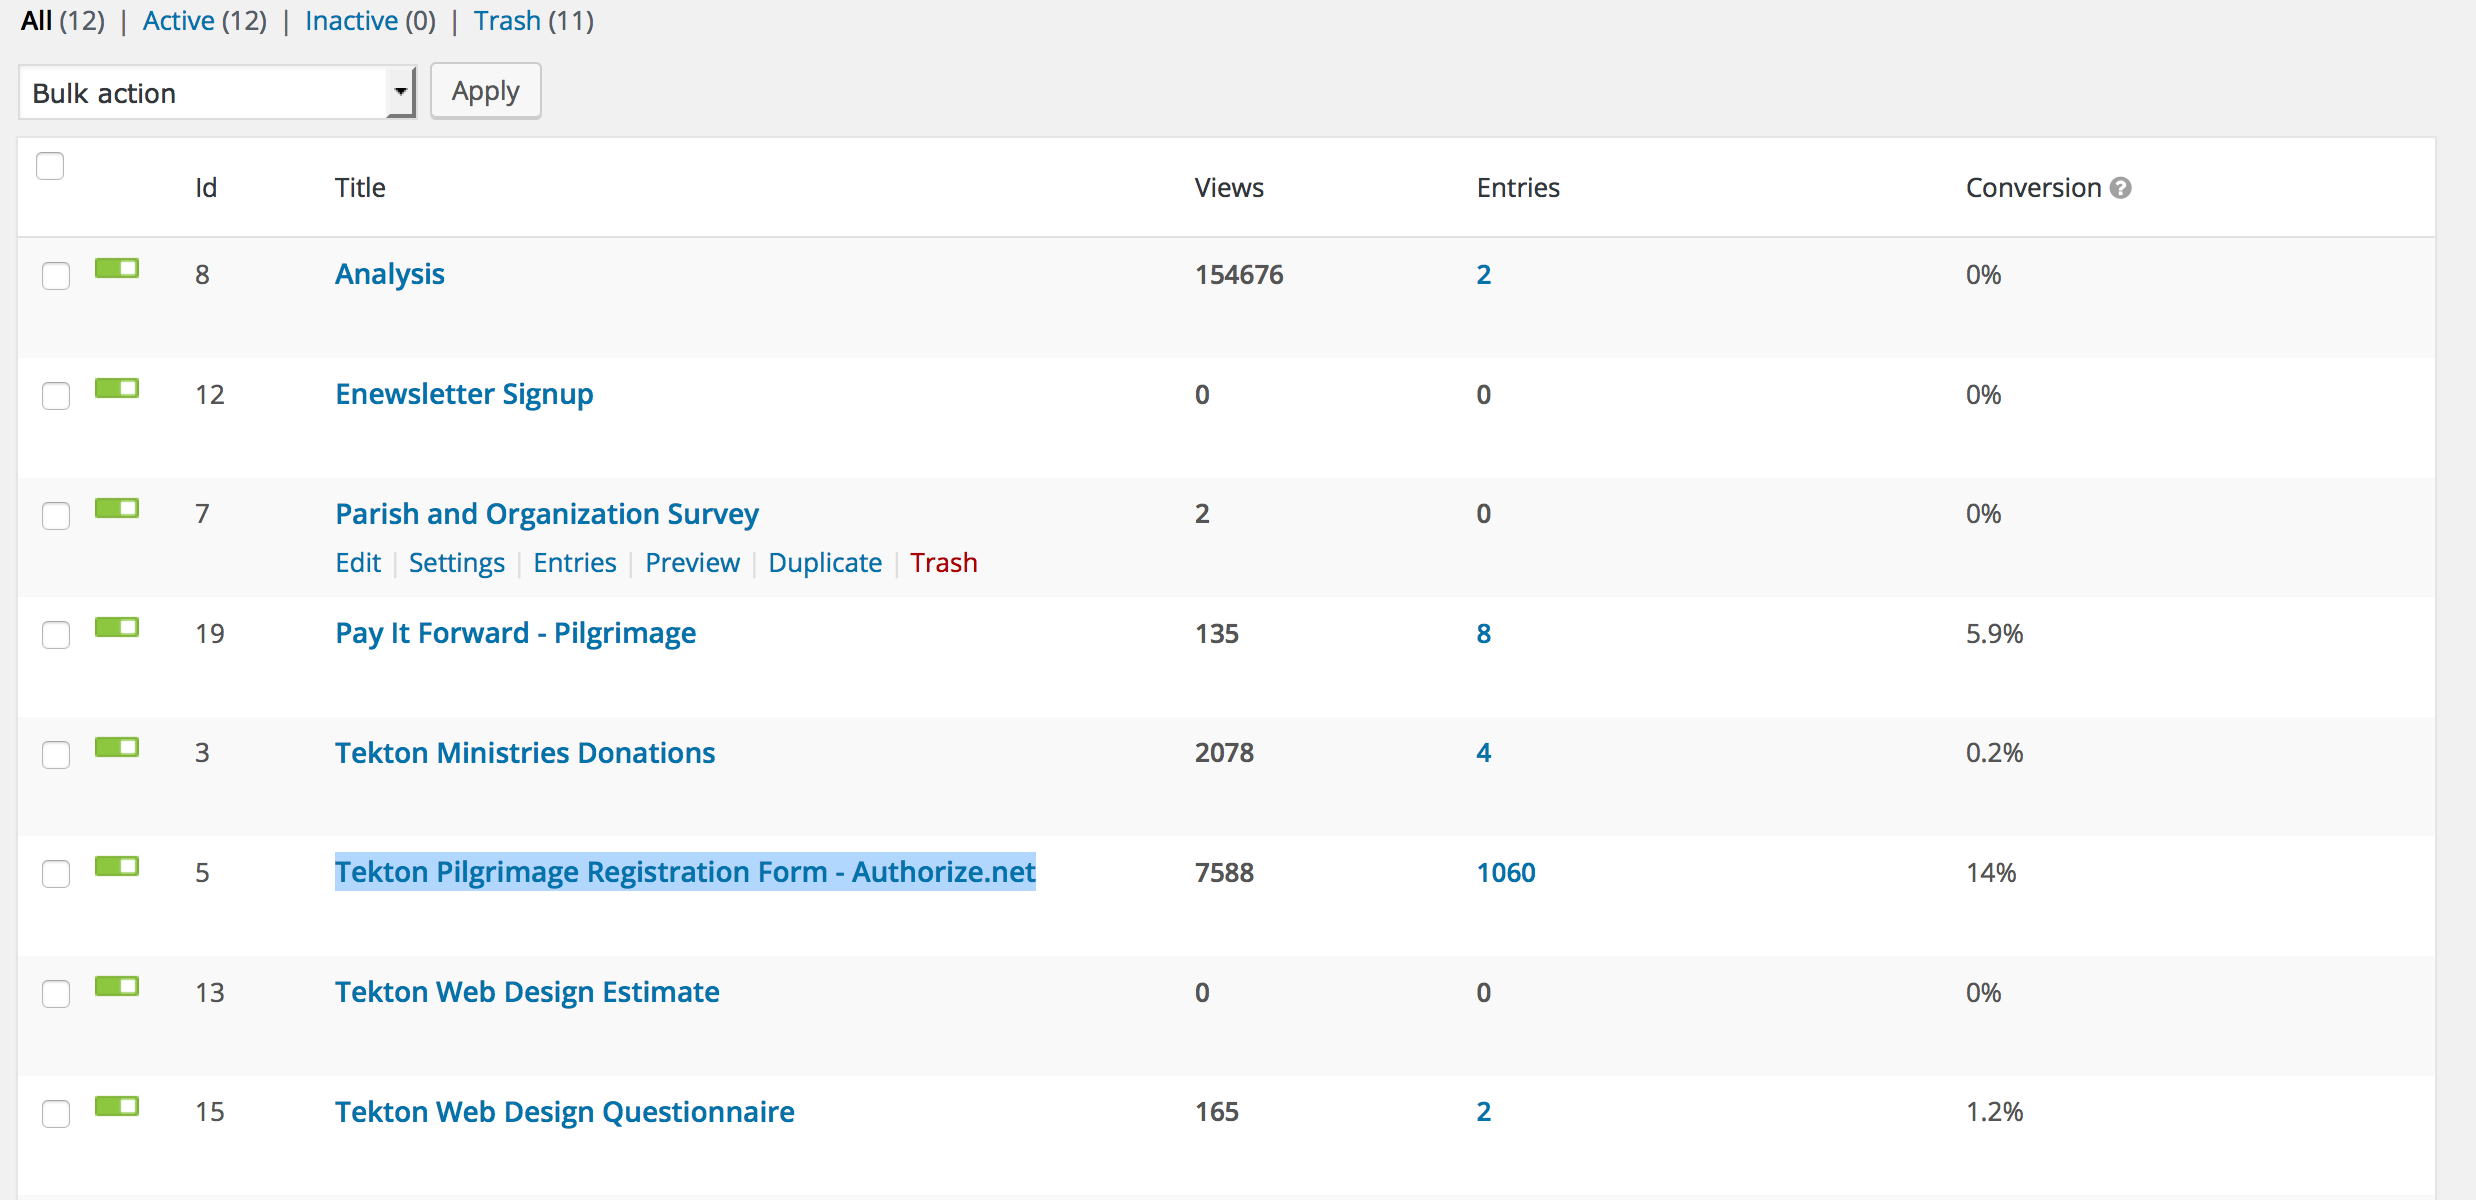Image resolution: width=2476 pixels, height=1200 pixels.
Task: Click the 1.2% conversion value
Action: pos(1995,1112)
